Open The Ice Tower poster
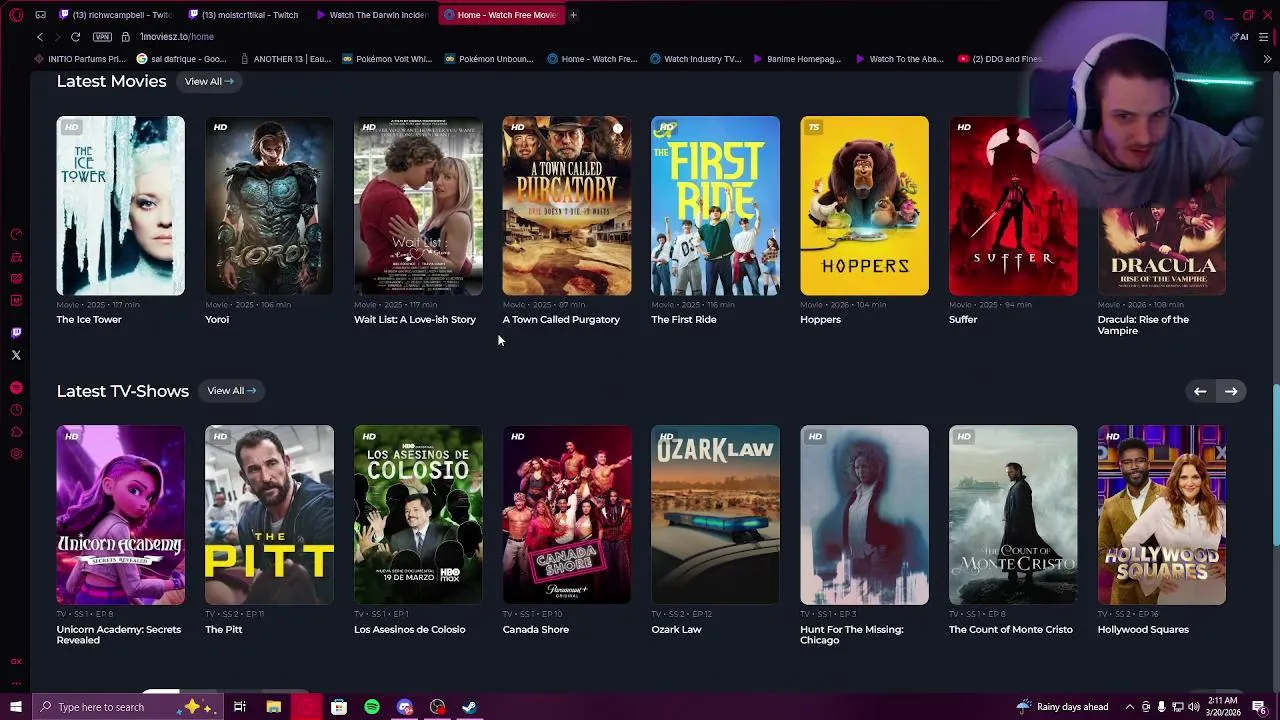1280x720 pixels. pyautogui.click(x=120, y=206)
